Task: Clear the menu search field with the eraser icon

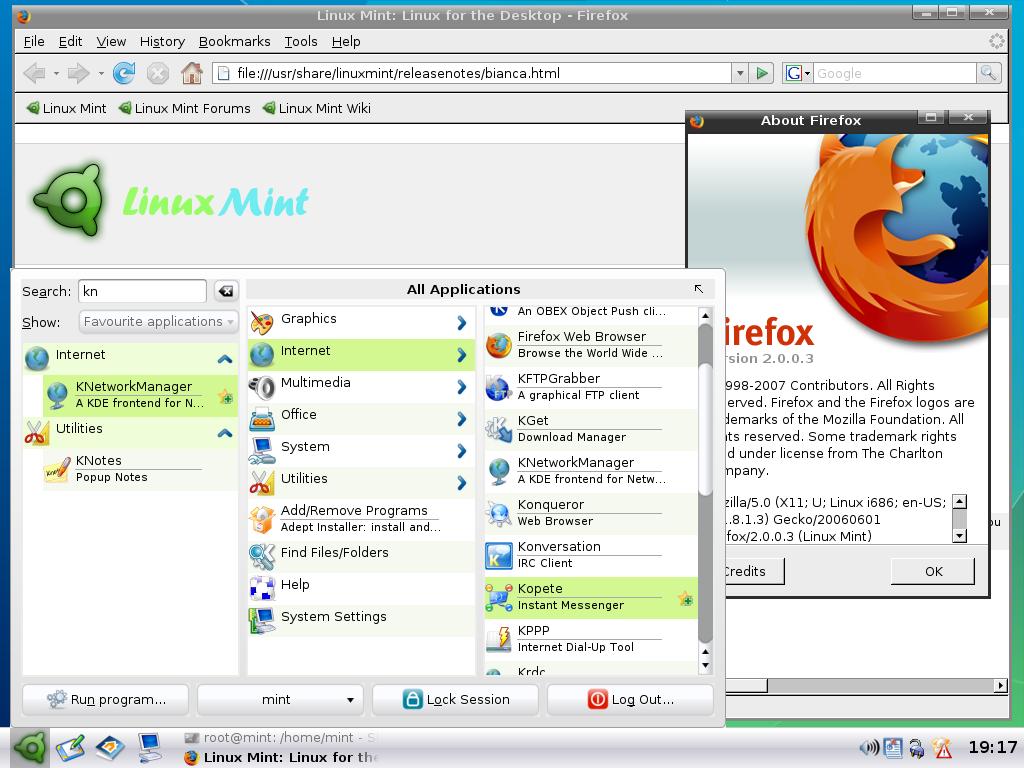Action: [x=226, y=291]
